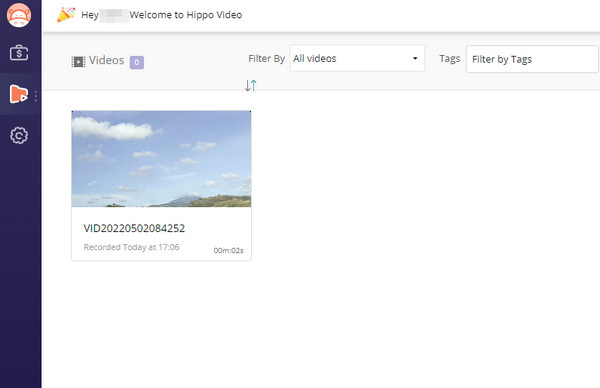600x388 pixels.
Task: Click the Videos heading label
Action: click(106, 60)
